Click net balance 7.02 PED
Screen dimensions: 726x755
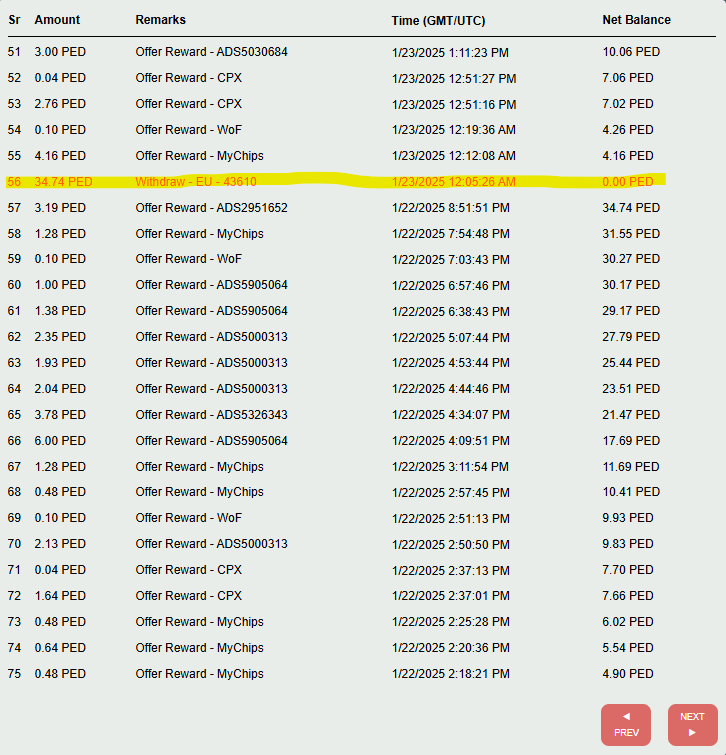click(x=628, y=104)
